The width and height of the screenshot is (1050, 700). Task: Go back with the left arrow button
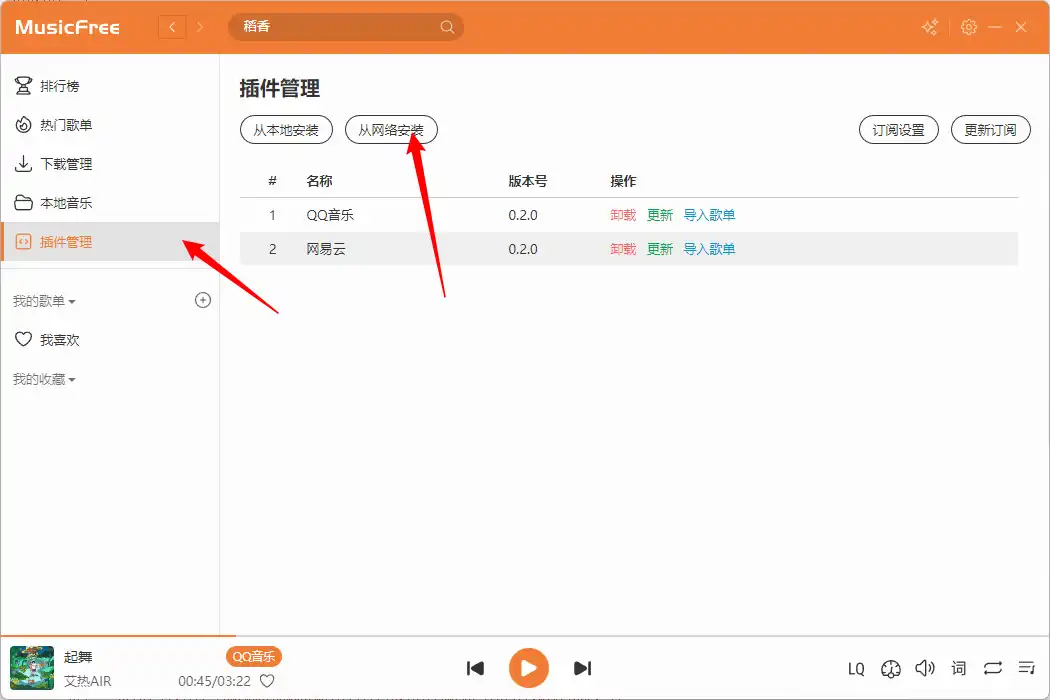[172, 27]
